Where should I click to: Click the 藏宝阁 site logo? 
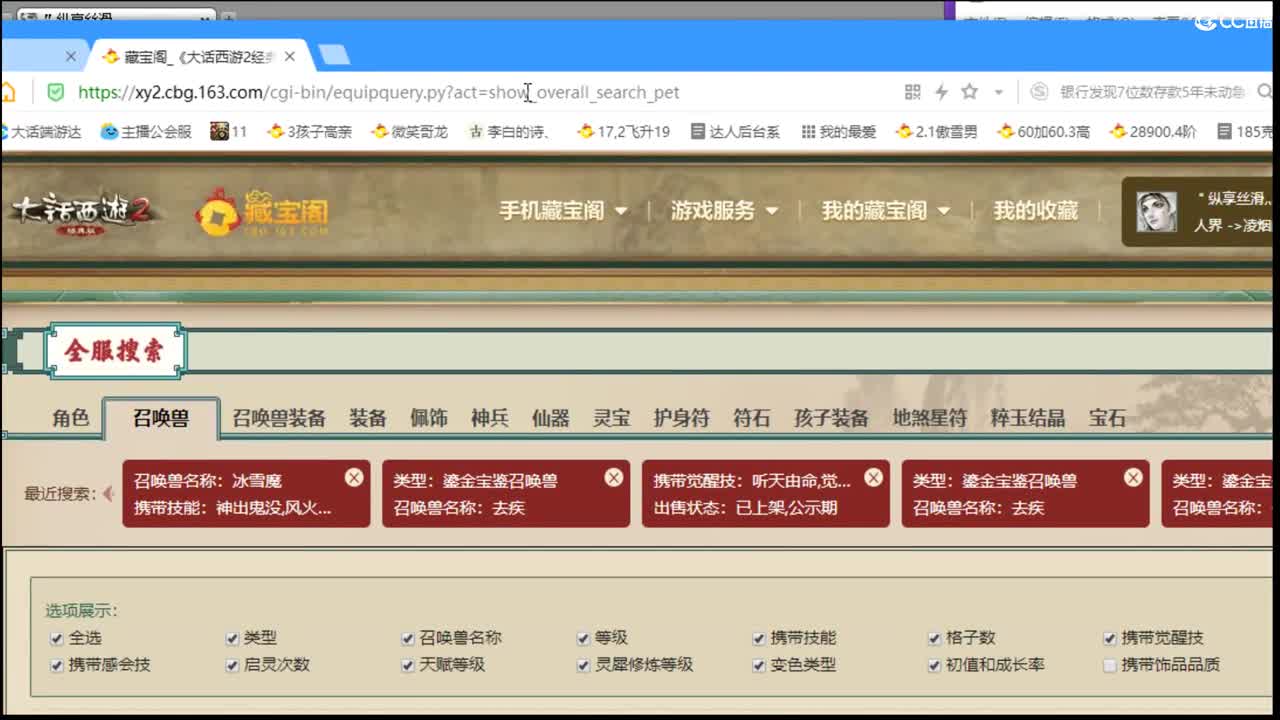(x=262, y=212)
